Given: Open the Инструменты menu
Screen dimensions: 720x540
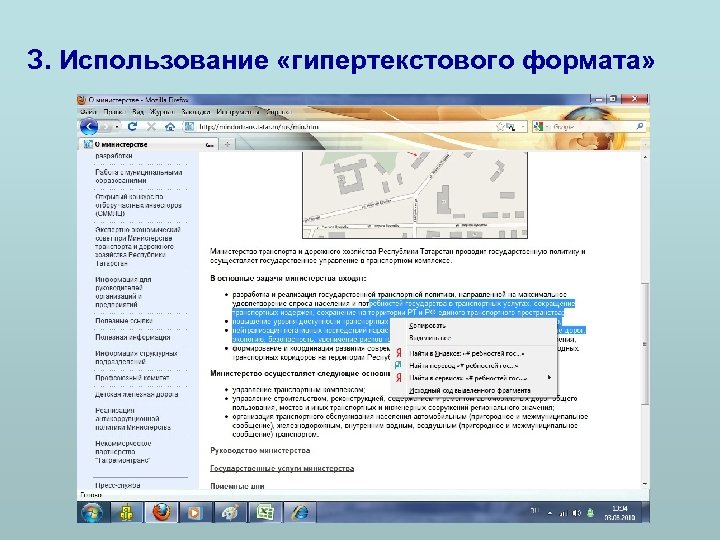Looking at the screenshot, I should pos(238,112).
